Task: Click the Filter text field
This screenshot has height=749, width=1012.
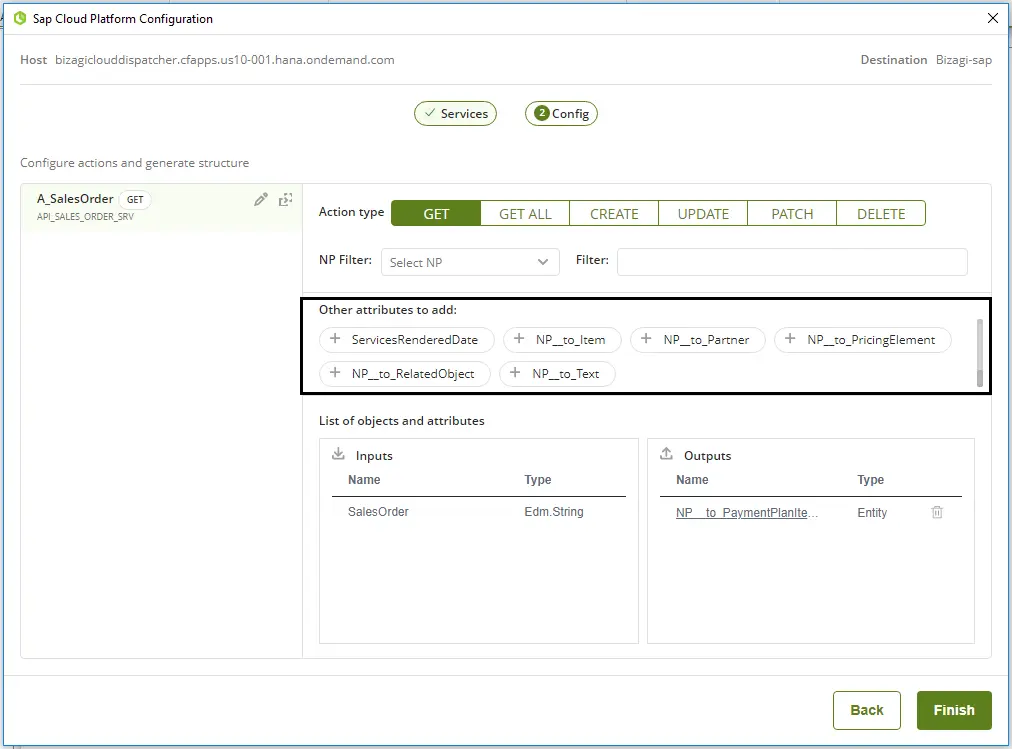Action: (793, 262)
